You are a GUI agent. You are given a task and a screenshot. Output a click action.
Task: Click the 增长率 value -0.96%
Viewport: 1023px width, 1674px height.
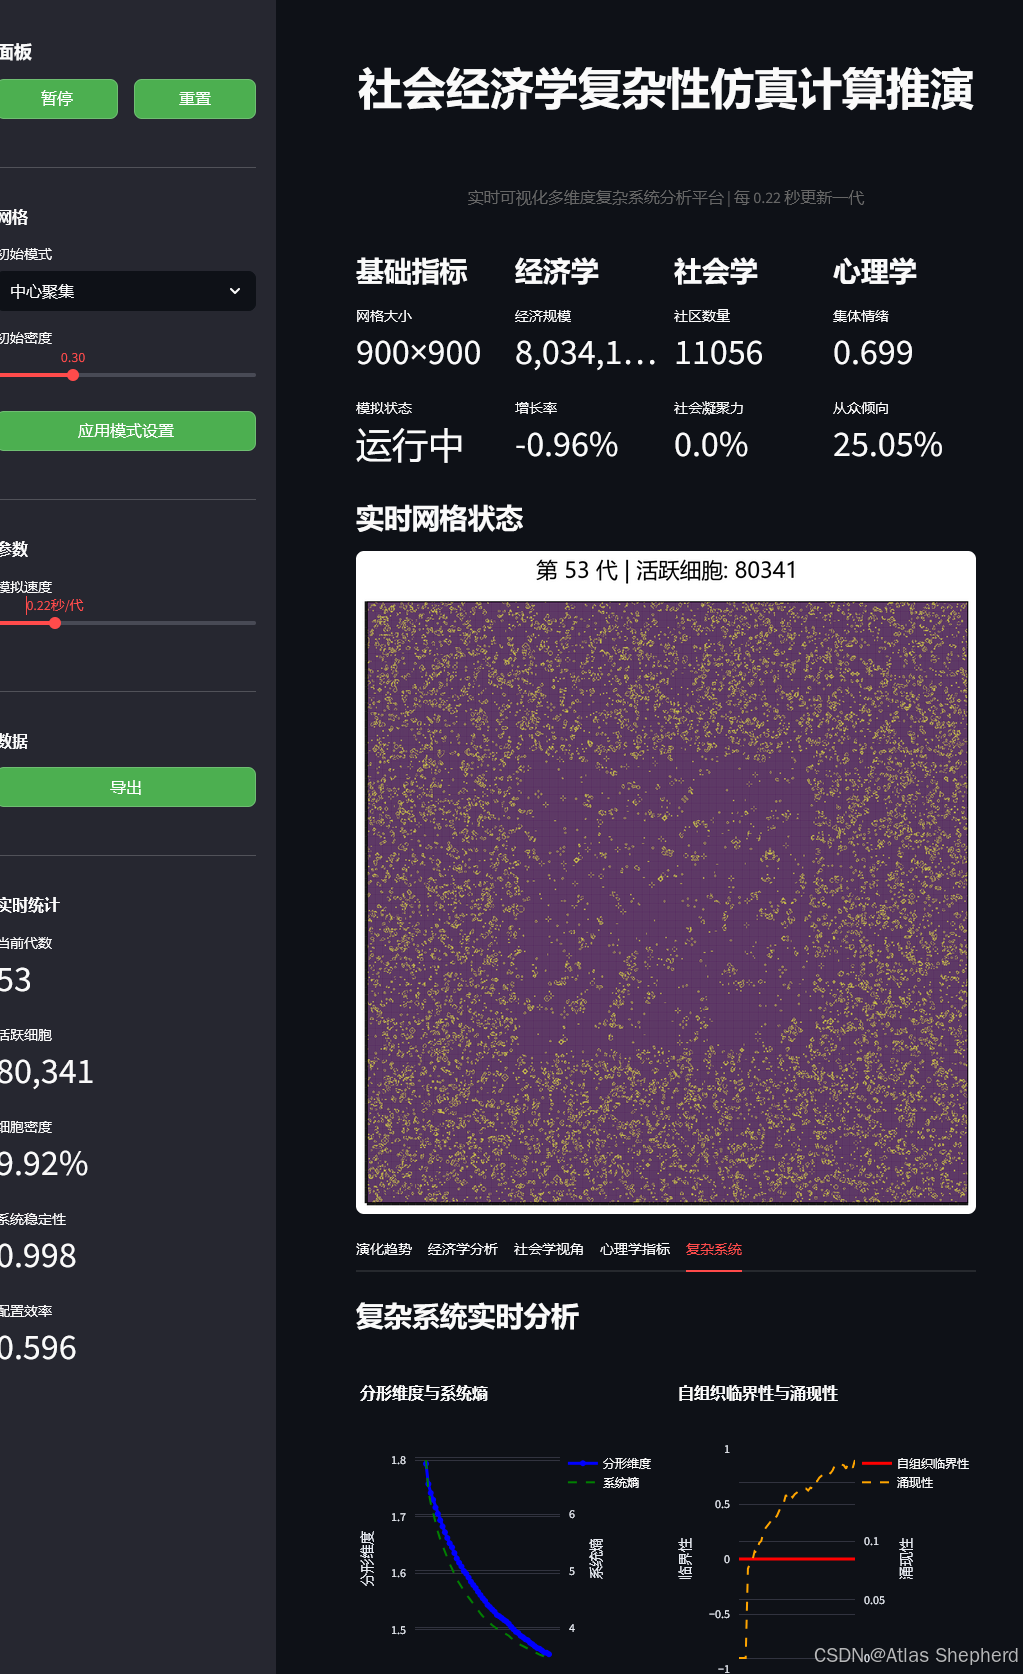pos(566,445)
